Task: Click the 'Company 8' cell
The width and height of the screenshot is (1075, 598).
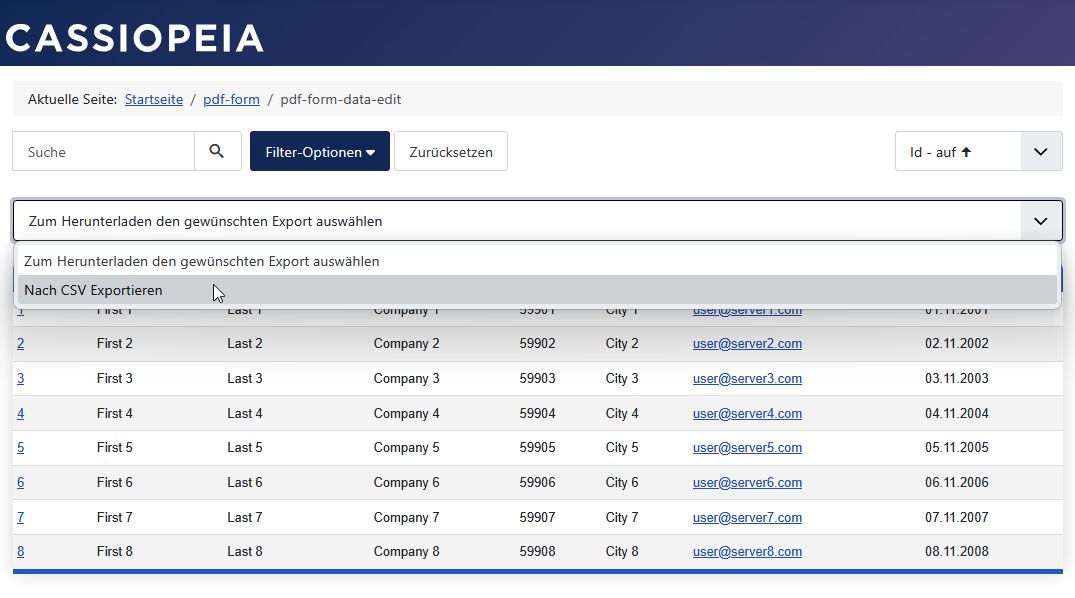Action: pos(407,551)
